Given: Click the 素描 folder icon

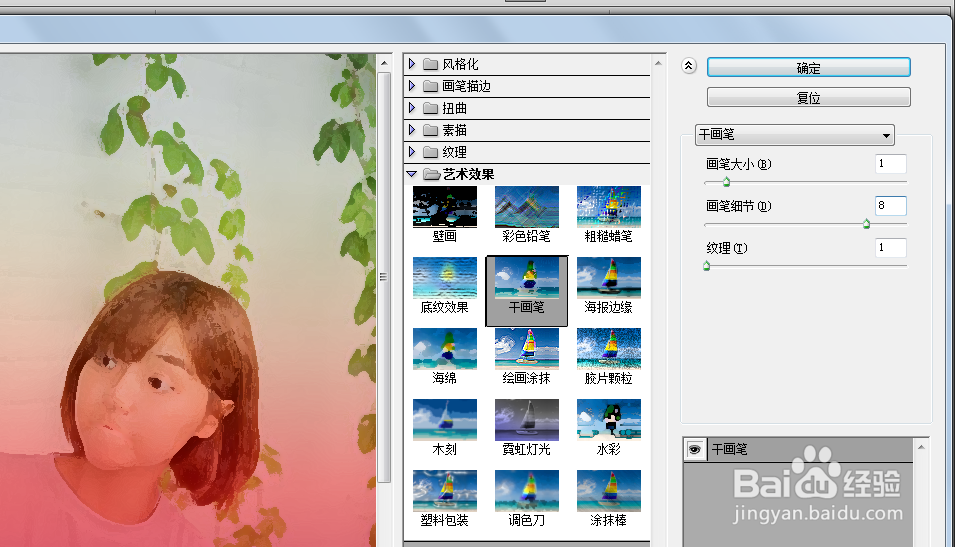Looking at the screenshot, I should [x=431, y=130].
